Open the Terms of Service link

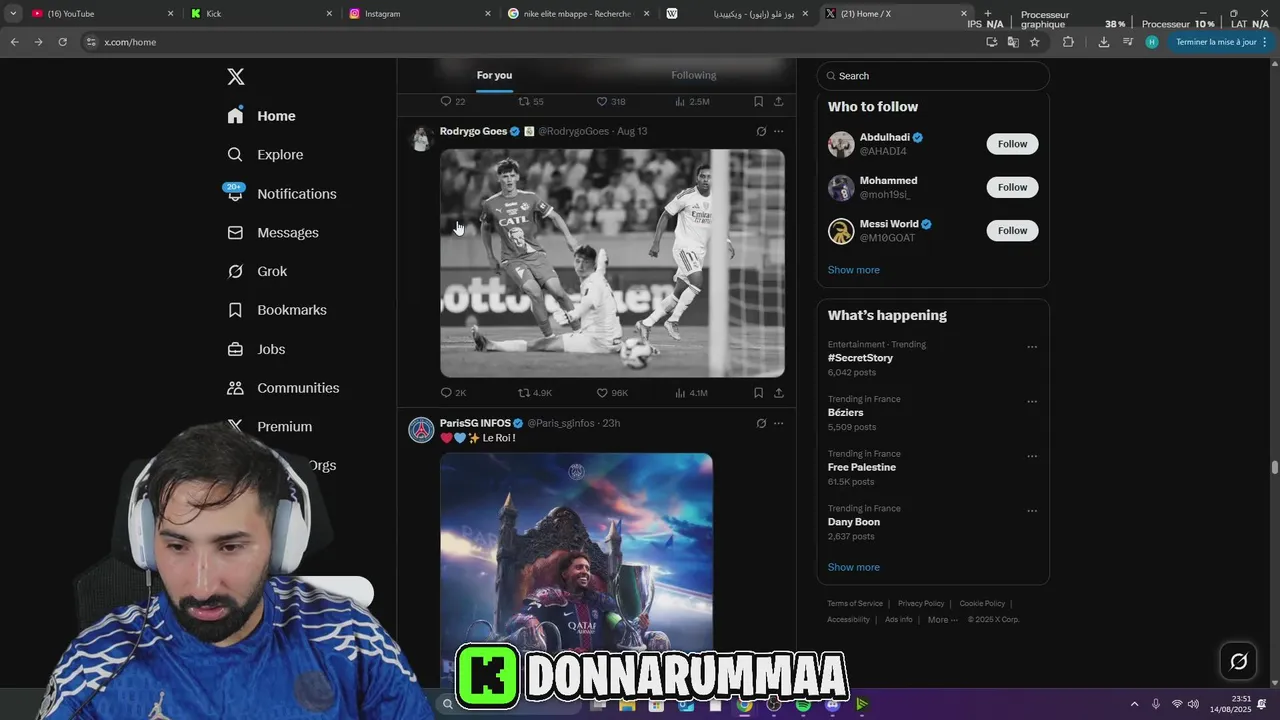(x=855, y=604)
